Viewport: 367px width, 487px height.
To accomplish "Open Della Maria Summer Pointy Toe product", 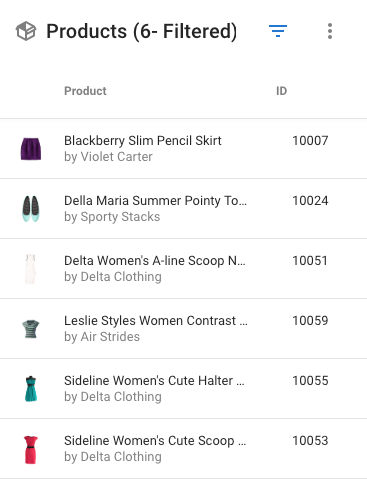I will [x=155, y=201].
